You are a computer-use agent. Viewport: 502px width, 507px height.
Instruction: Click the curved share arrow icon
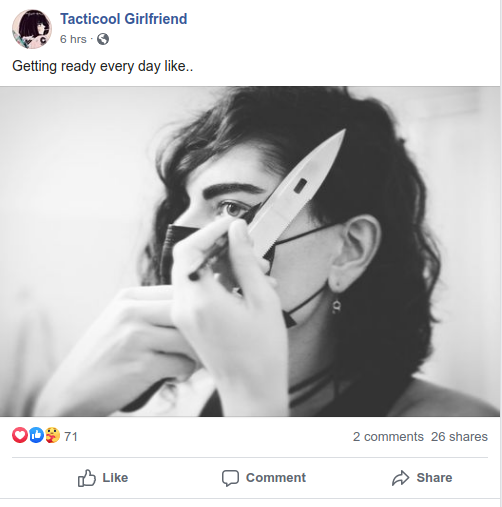click(400, 478)
